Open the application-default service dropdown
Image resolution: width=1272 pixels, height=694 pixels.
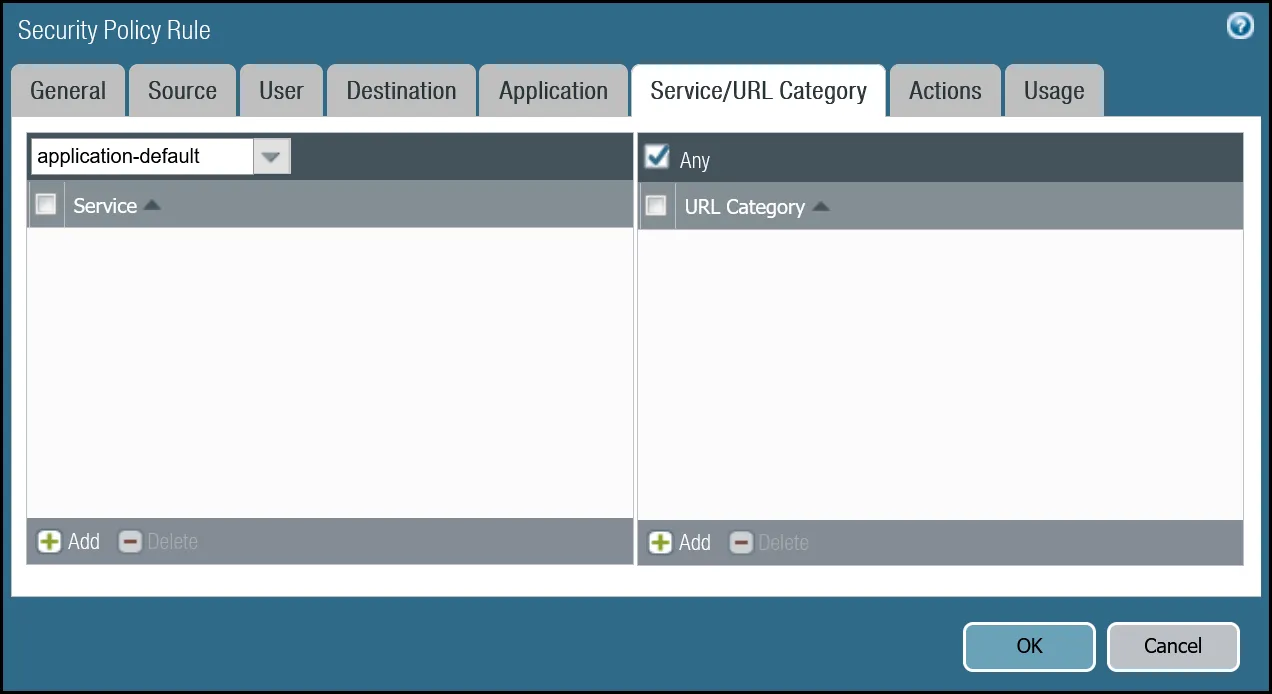pyautogui.click(x=270, y=156)
